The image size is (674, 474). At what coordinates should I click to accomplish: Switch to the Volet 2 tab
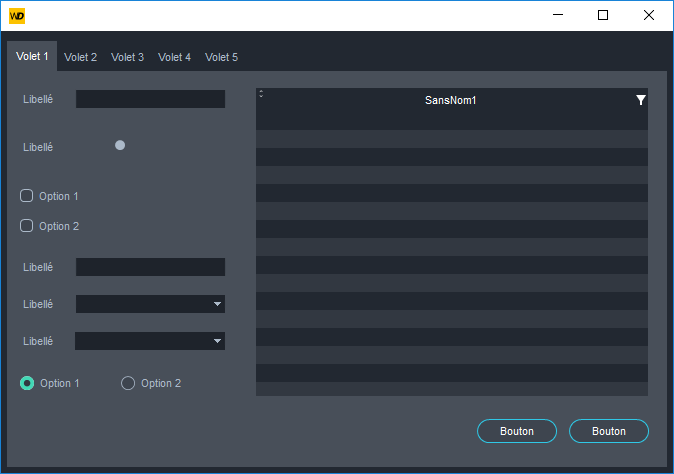point(80,57)
